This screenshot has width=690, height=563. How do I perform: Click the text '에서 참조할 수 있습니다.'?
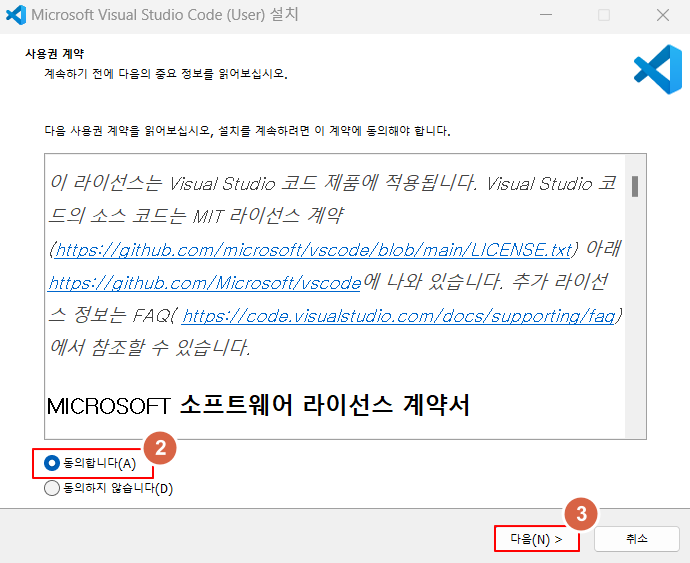pos(150,348)
